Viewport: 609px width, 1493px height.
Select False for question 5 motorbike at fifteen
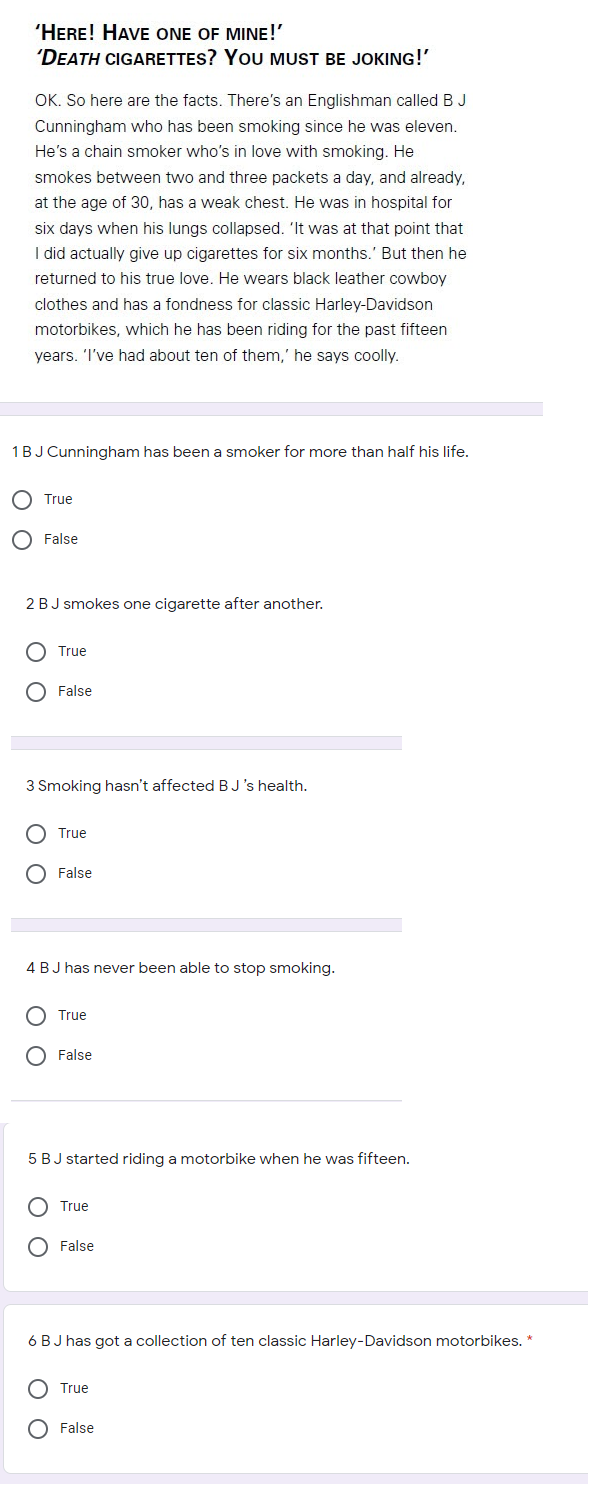click(x=39, y=1247)
